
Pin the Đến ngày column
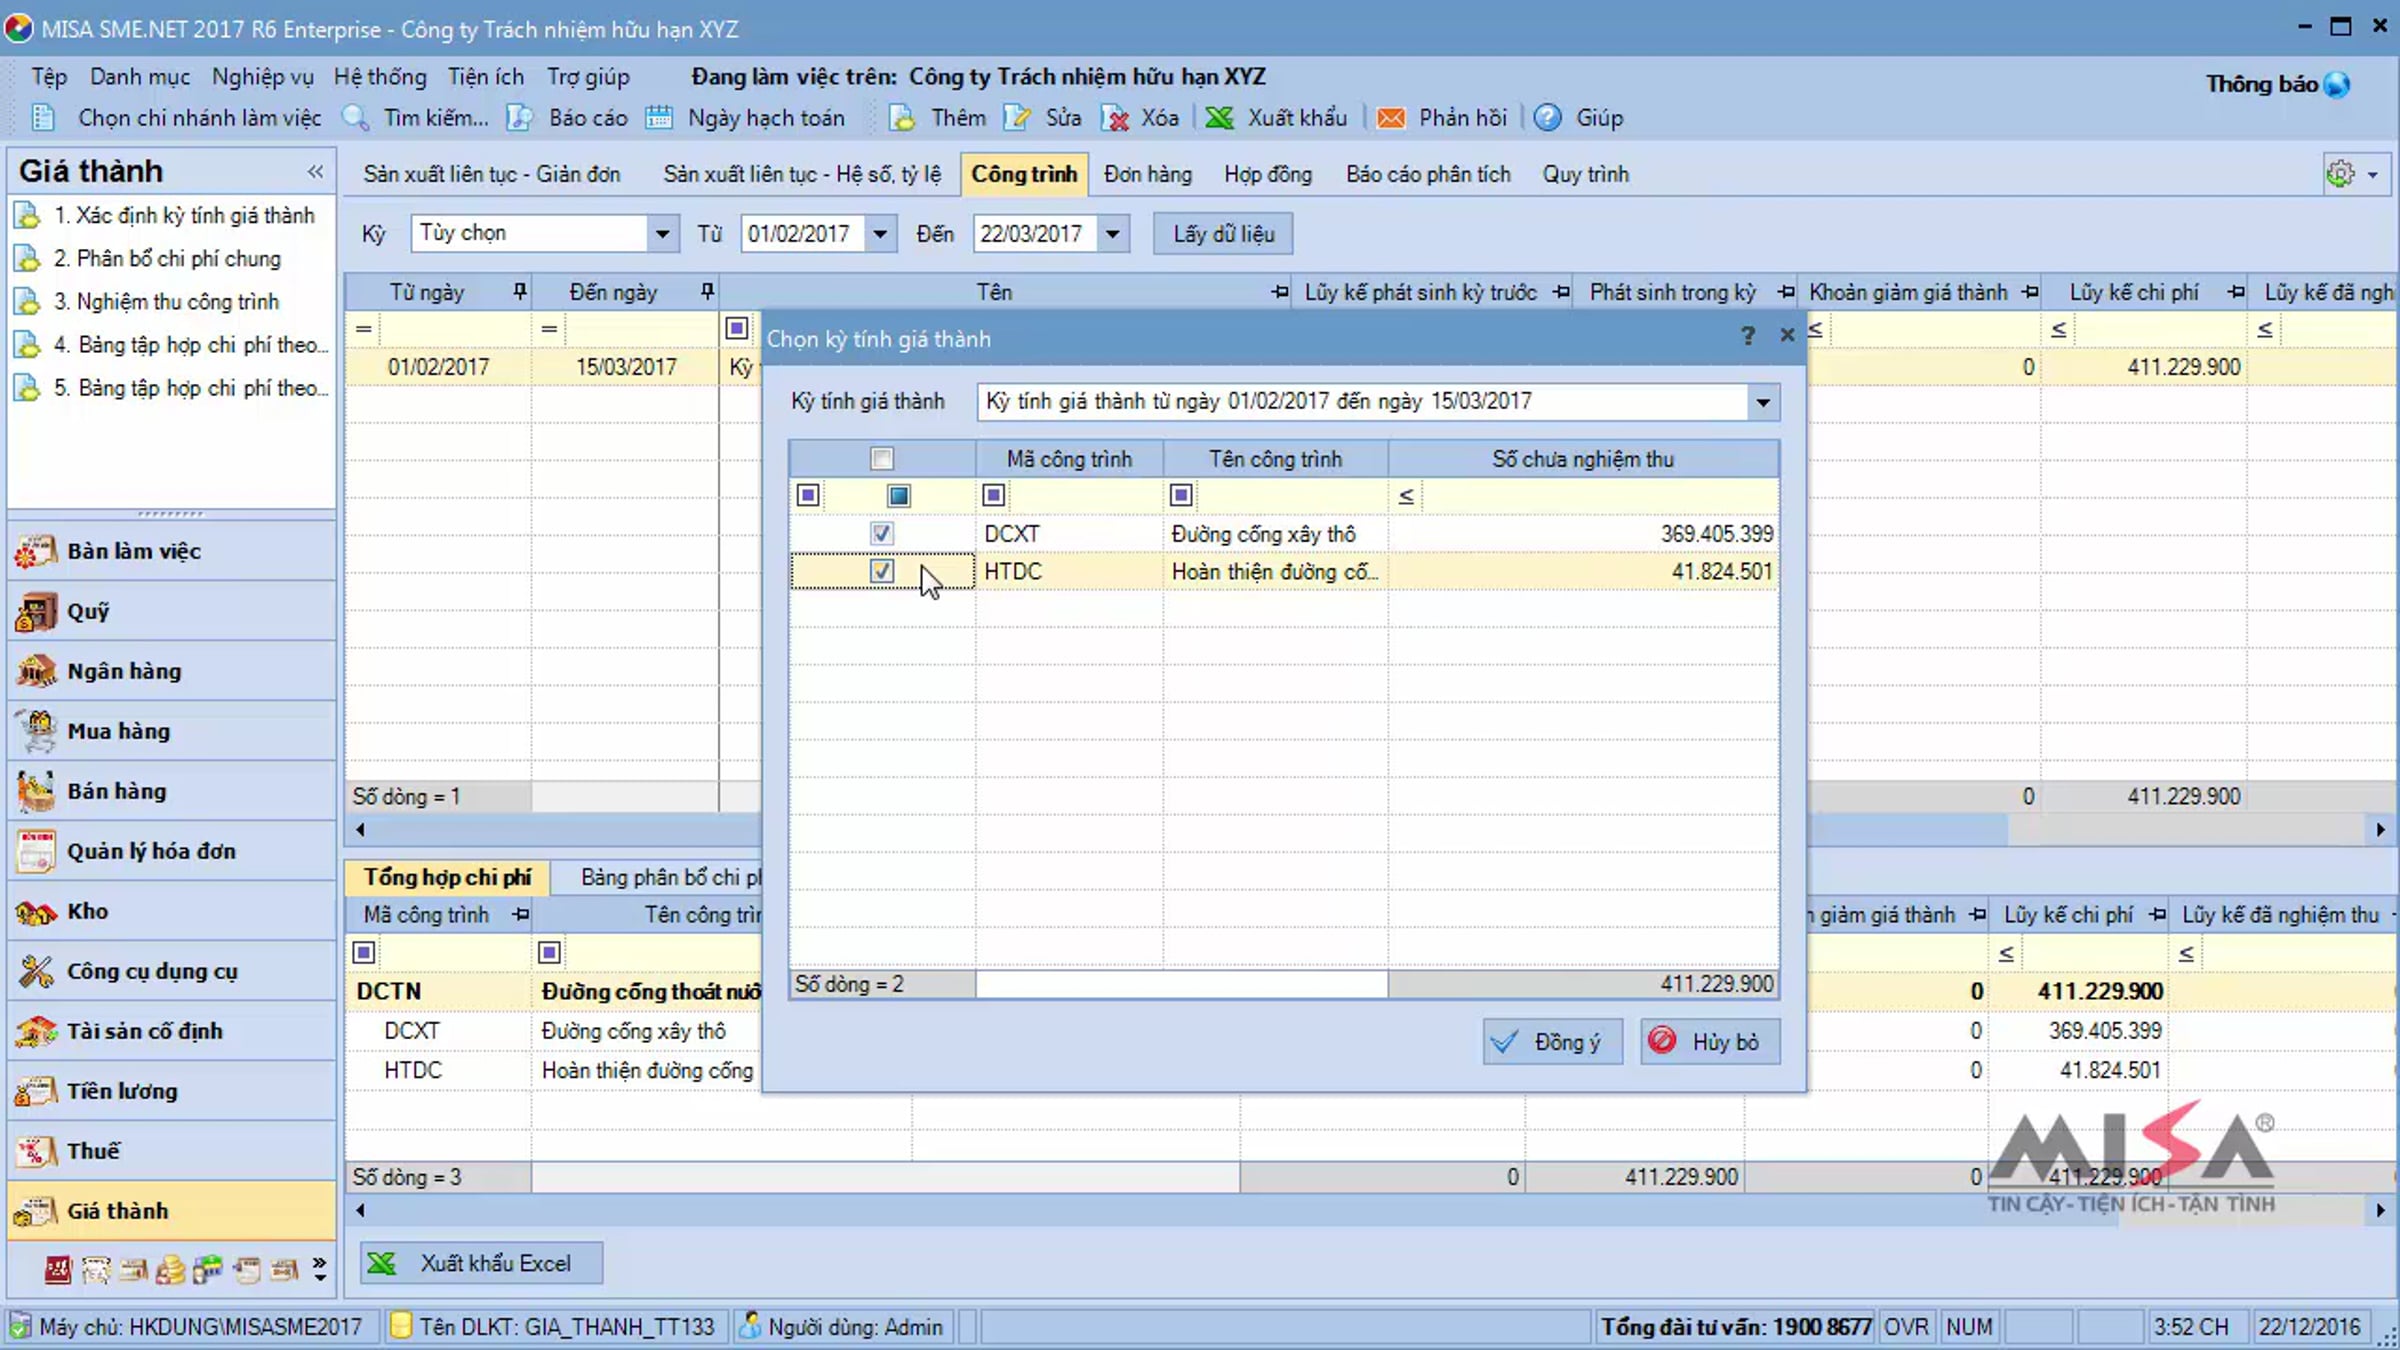pyautogui.click(x=707, y=292)
